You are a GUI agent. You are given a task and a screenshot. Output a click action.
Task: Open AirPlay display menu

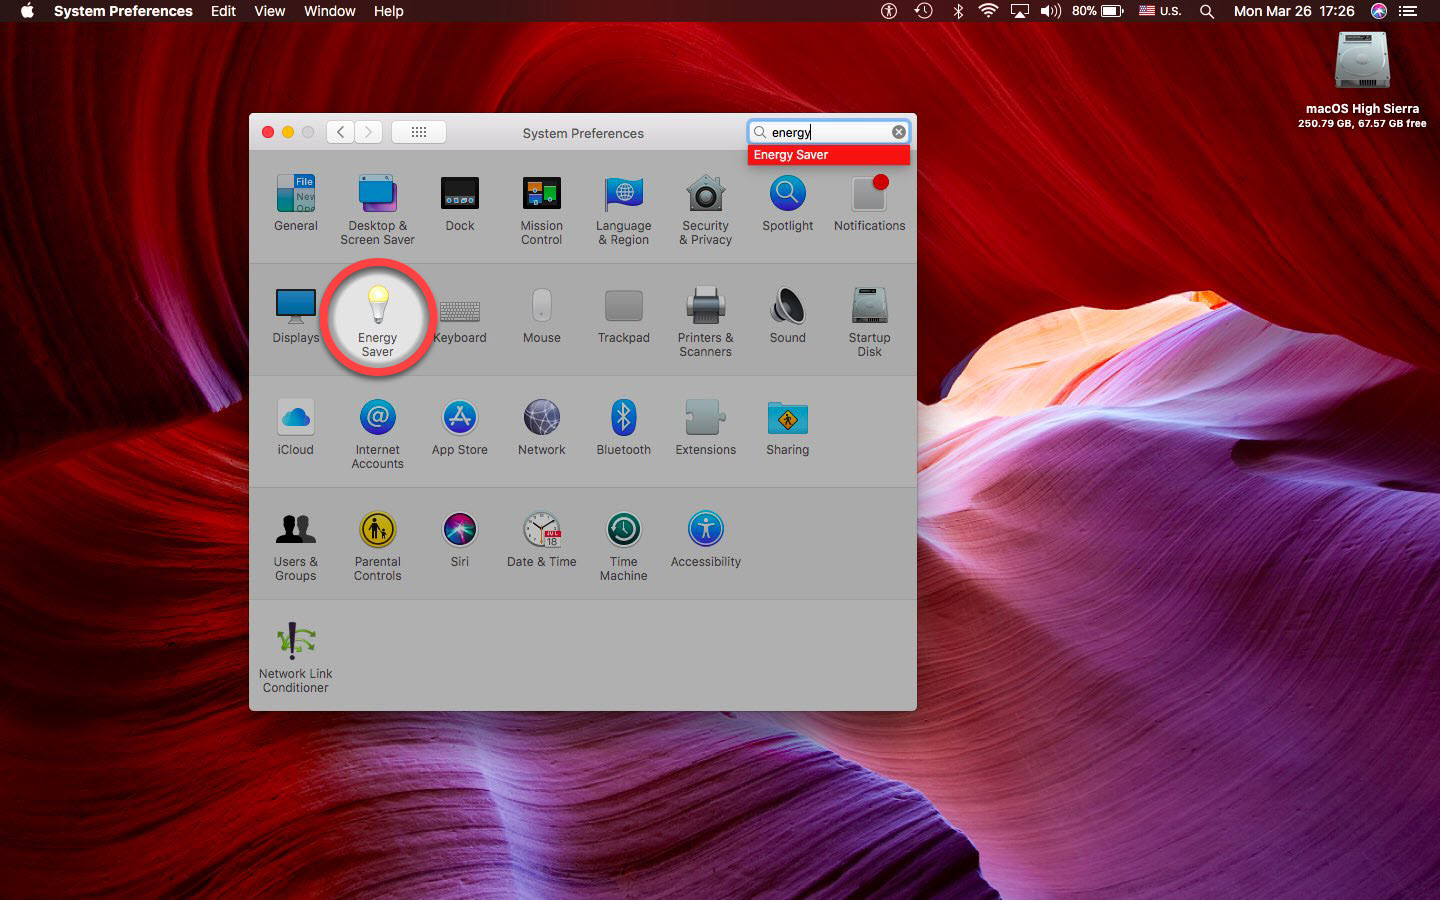pyautogui.click(x=1019, y=11)
